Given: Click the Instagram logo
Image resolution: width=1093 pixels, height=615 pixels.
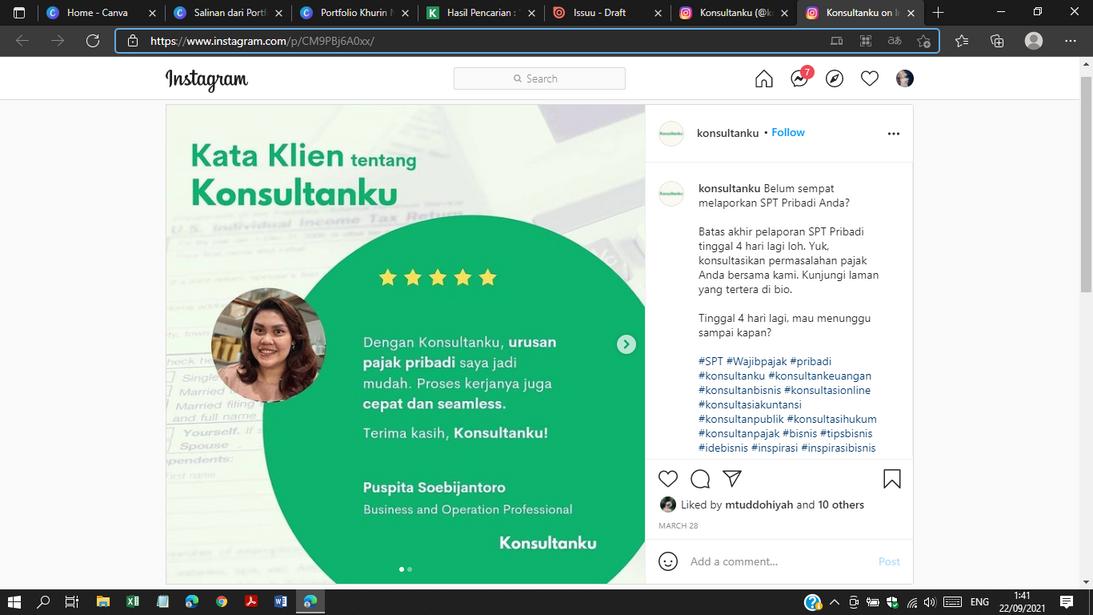Looking at the screenshot, I should point(206,79).
